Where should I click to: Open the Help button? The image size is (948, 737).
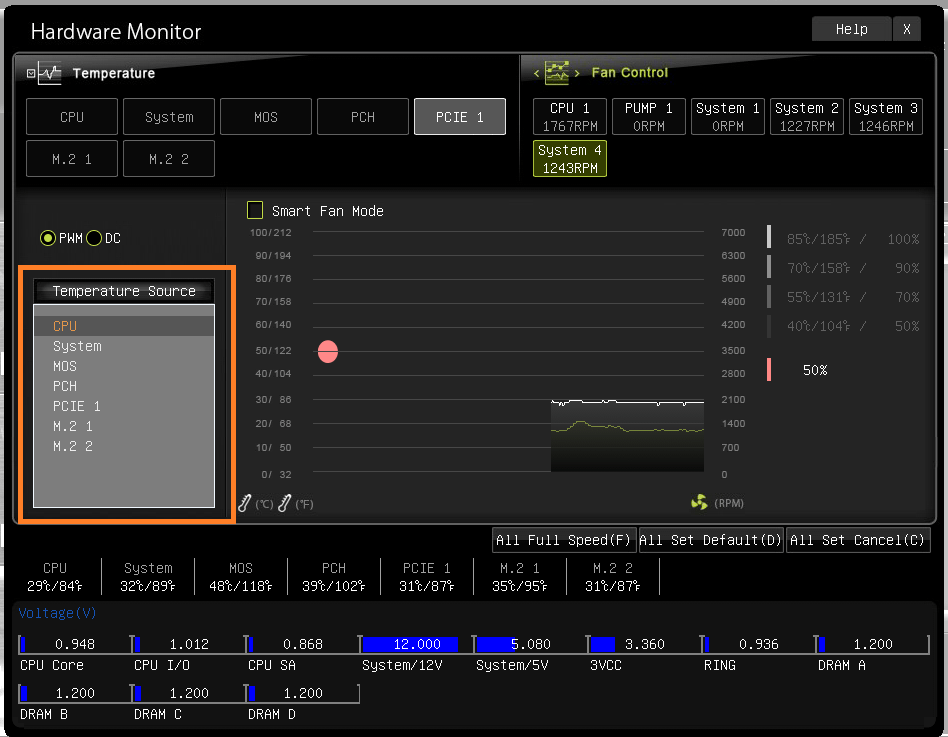point(851,29)
